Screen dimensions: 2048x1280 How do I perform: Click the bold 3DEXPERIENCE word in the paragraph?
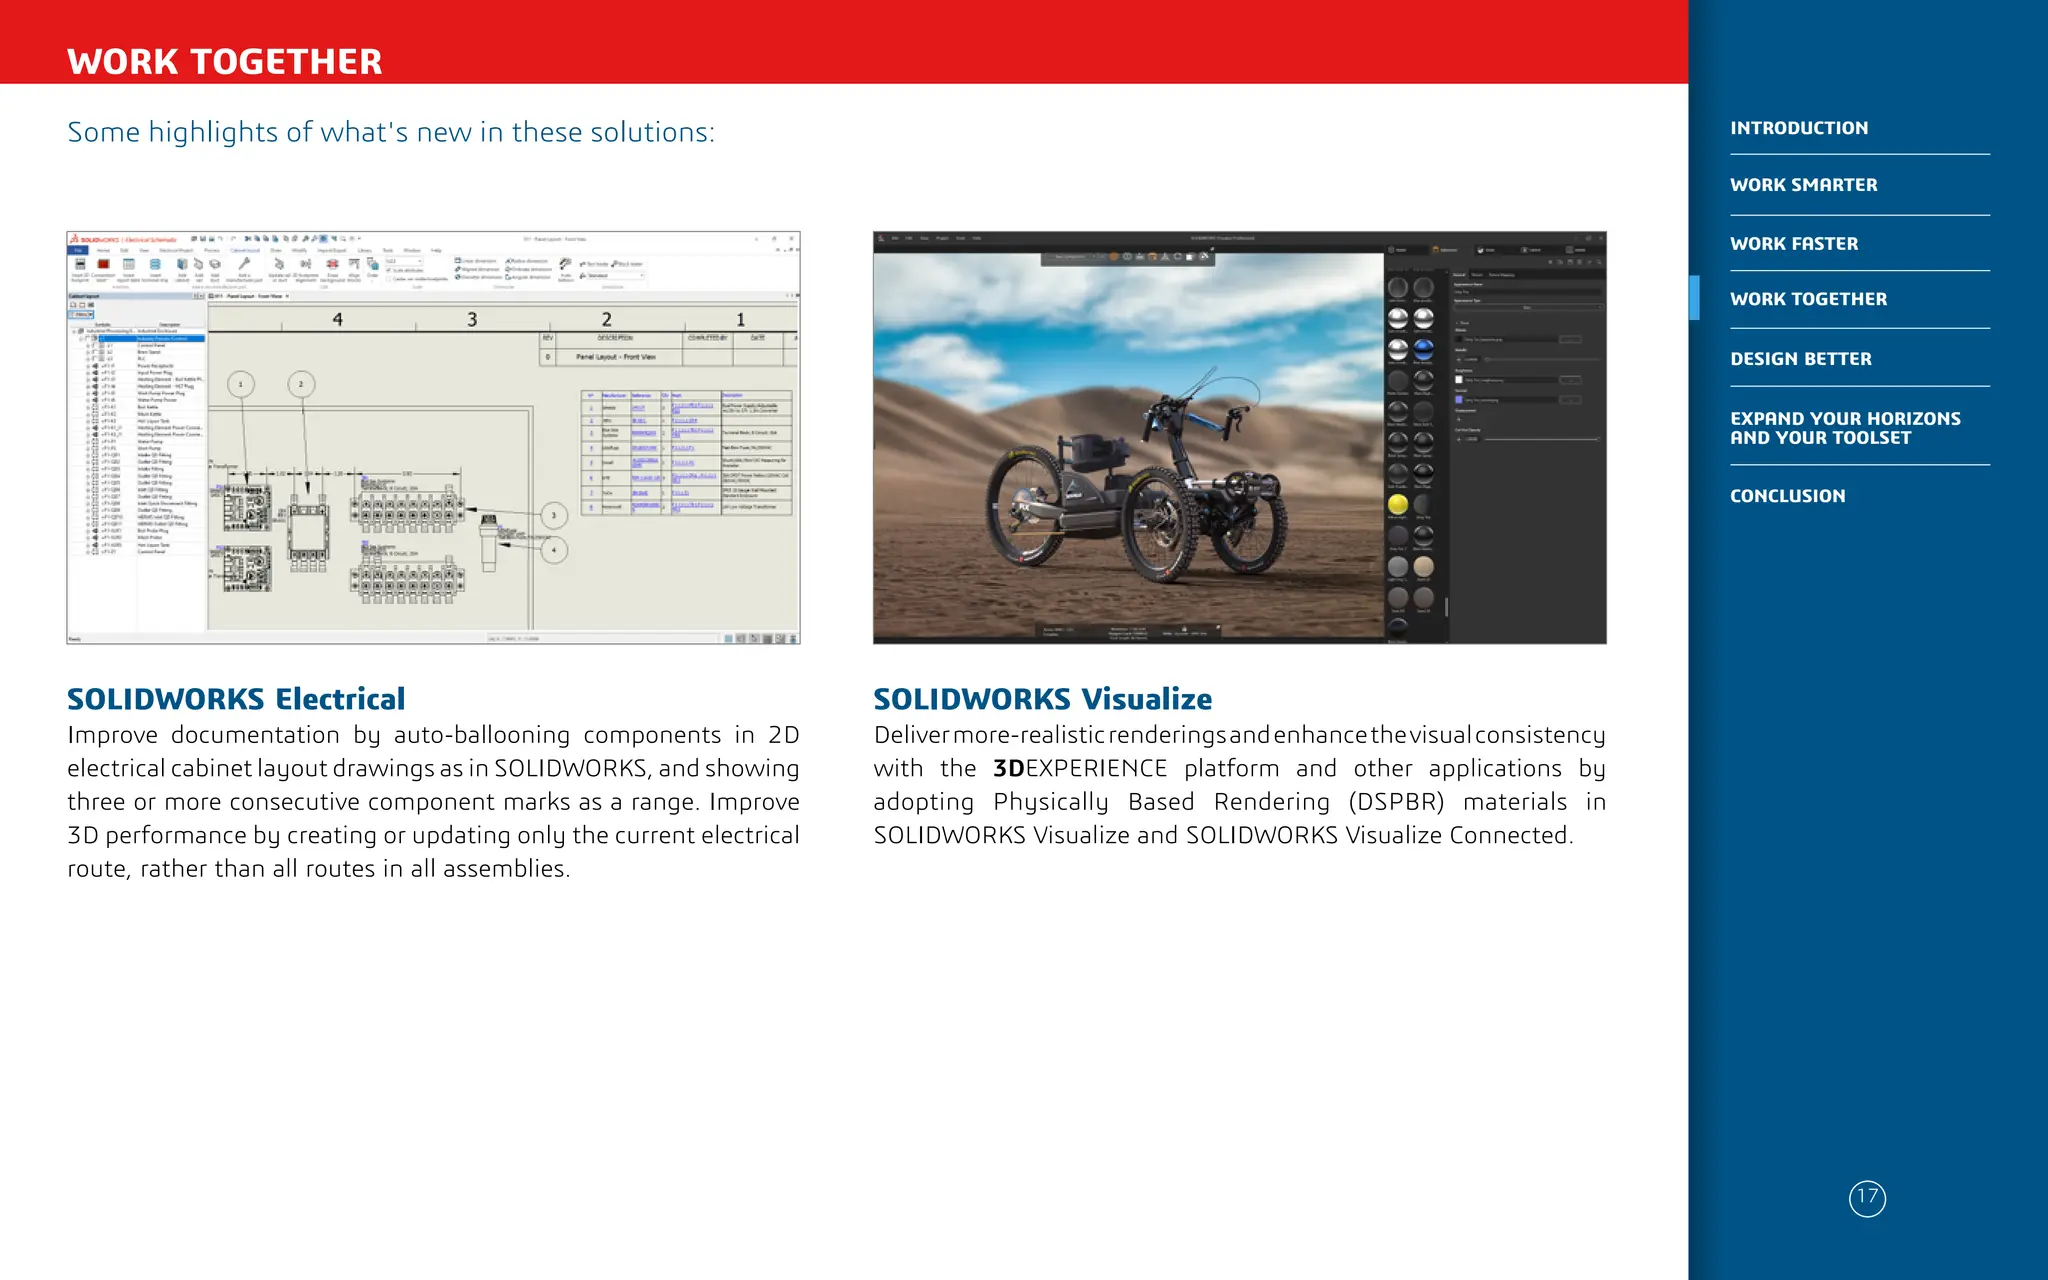1080,768
